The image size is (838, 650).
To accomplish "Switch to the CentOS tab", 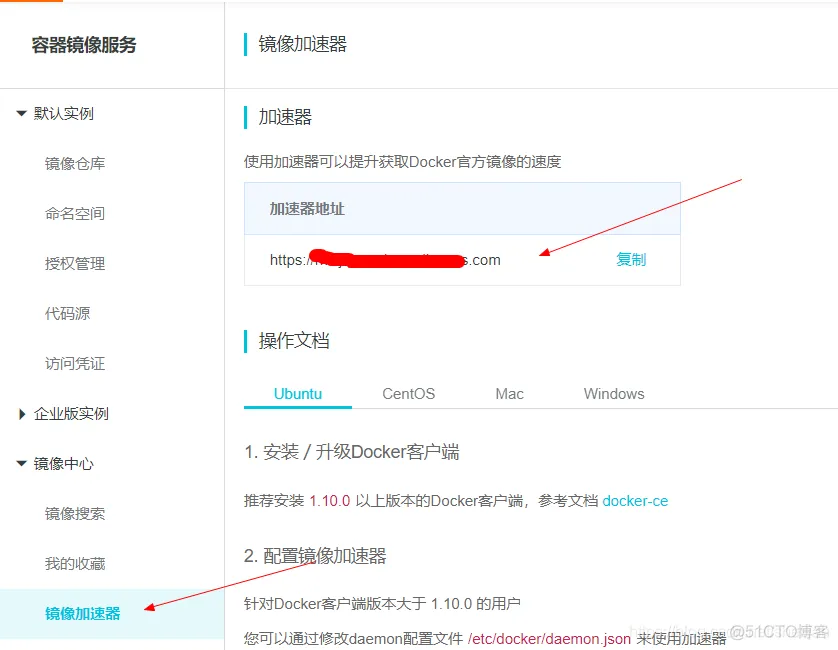I will (x=408, y=393).
